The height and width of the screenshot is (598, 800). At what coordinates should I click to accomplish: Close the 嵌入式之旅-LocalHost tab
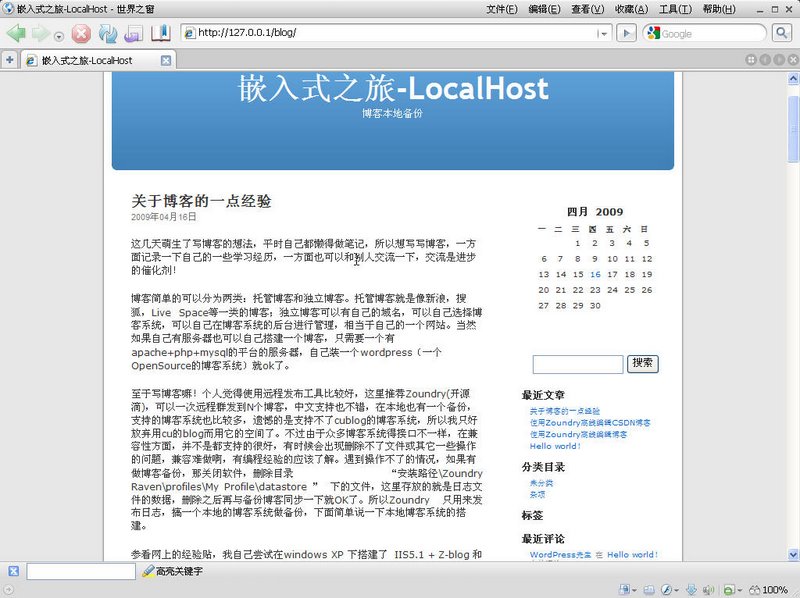pyautogui.click(x=166, y=61)
